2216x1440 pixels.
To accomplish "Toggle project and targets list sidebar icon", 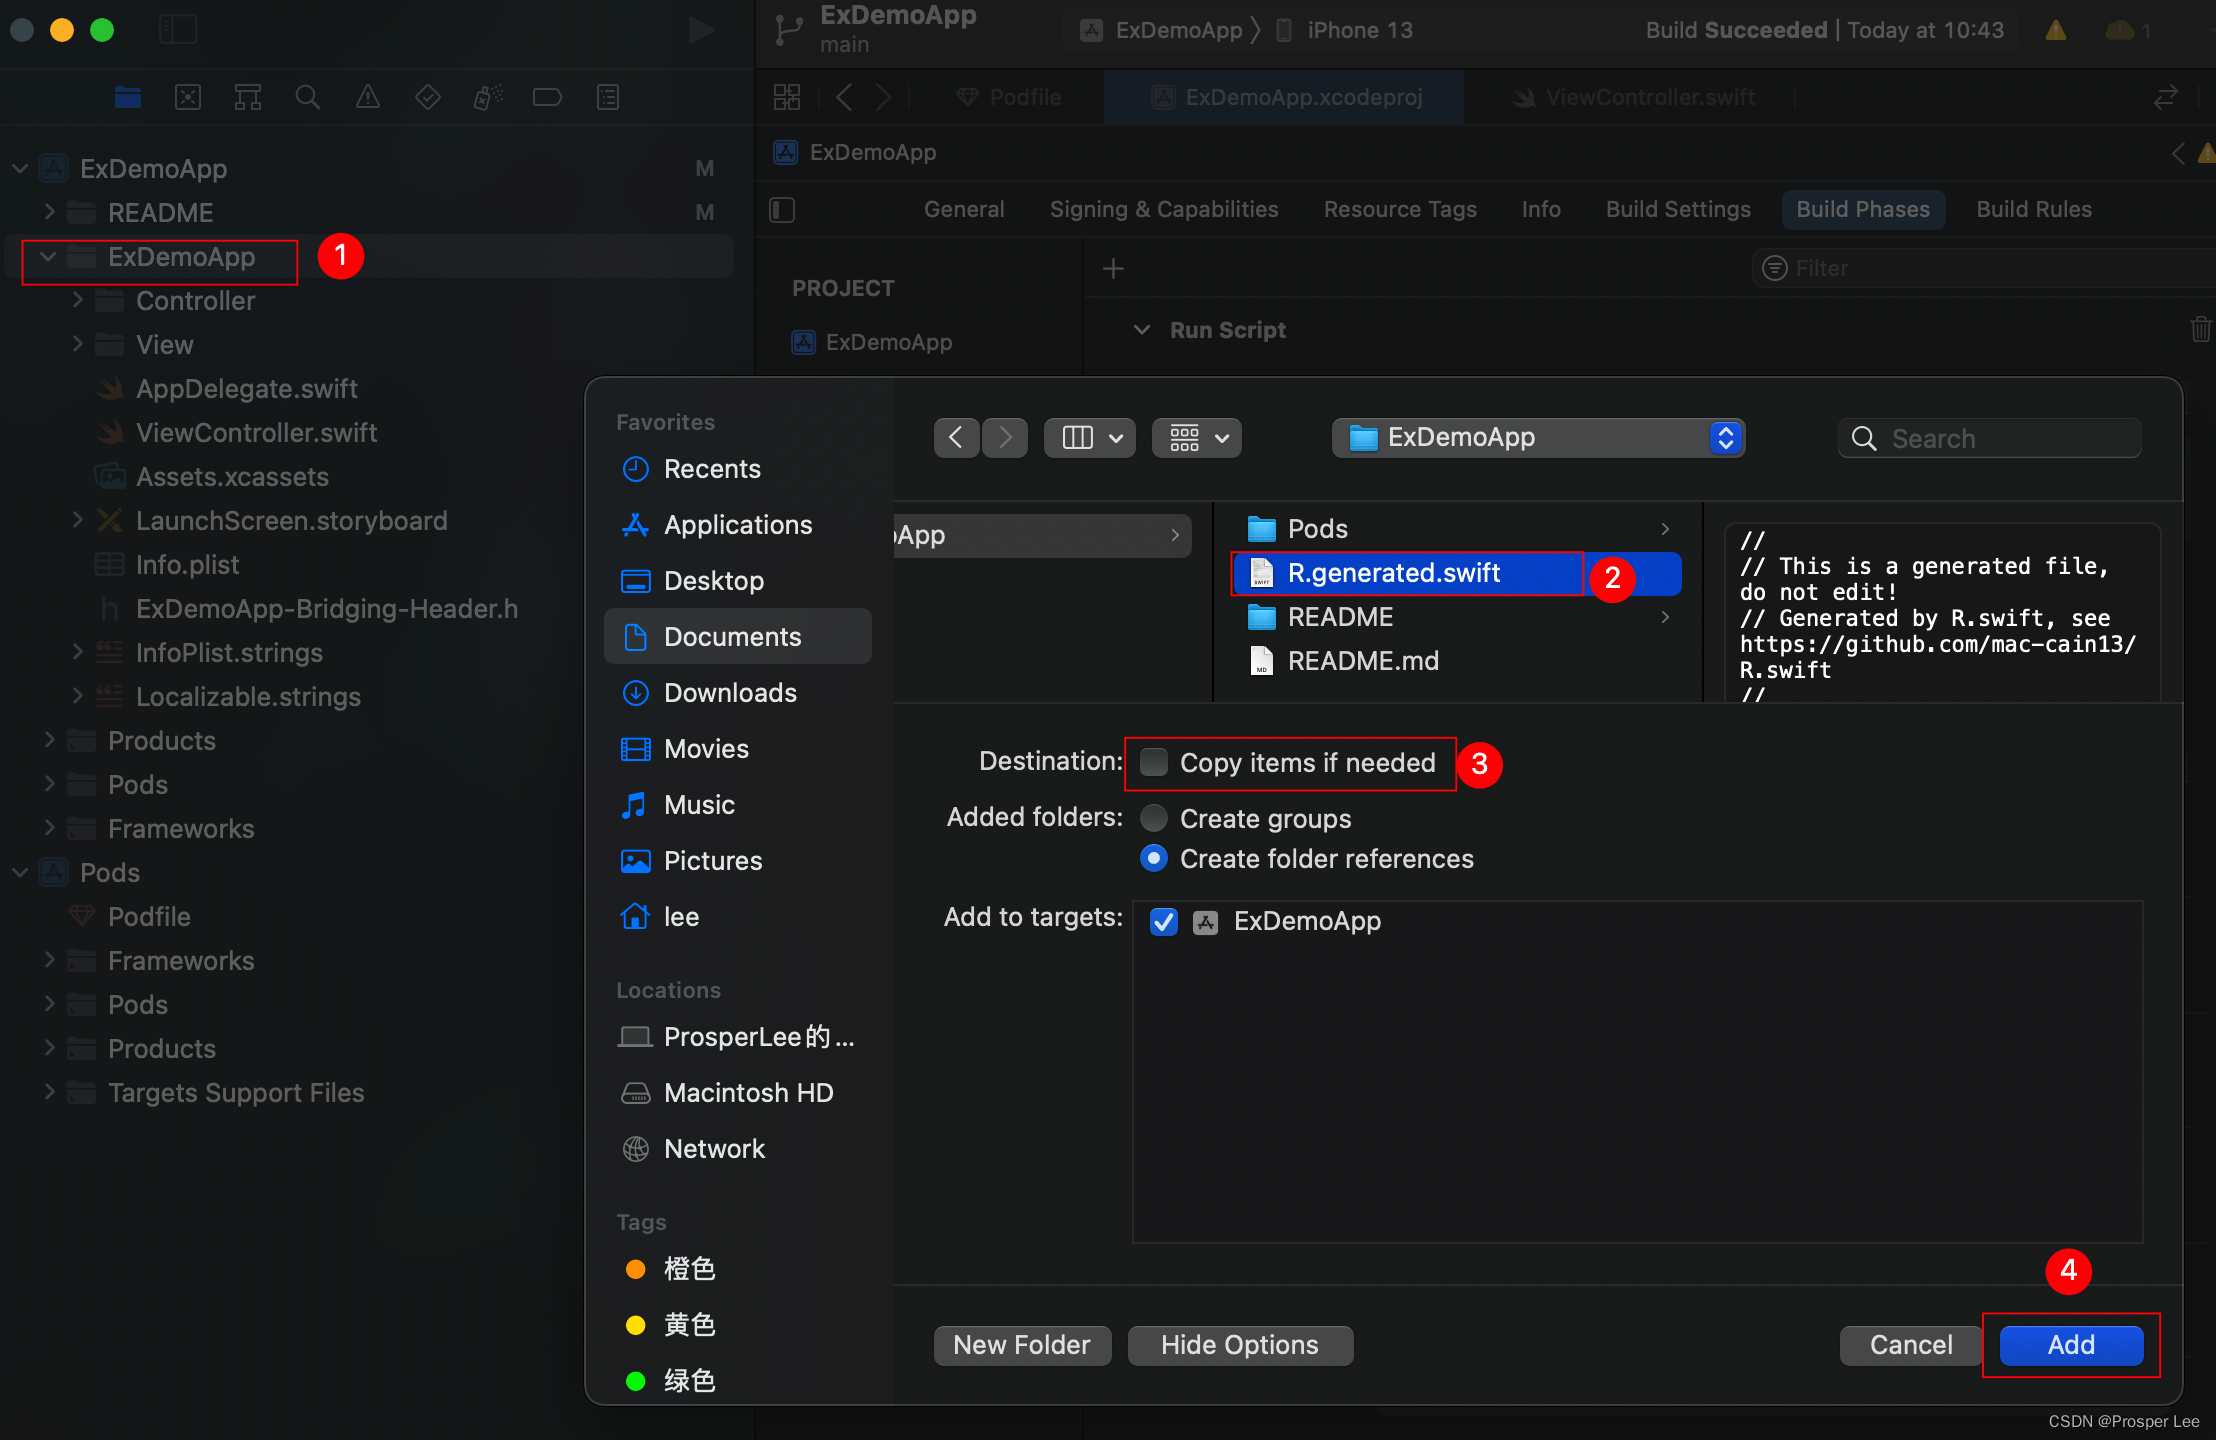I will point(782,210).
